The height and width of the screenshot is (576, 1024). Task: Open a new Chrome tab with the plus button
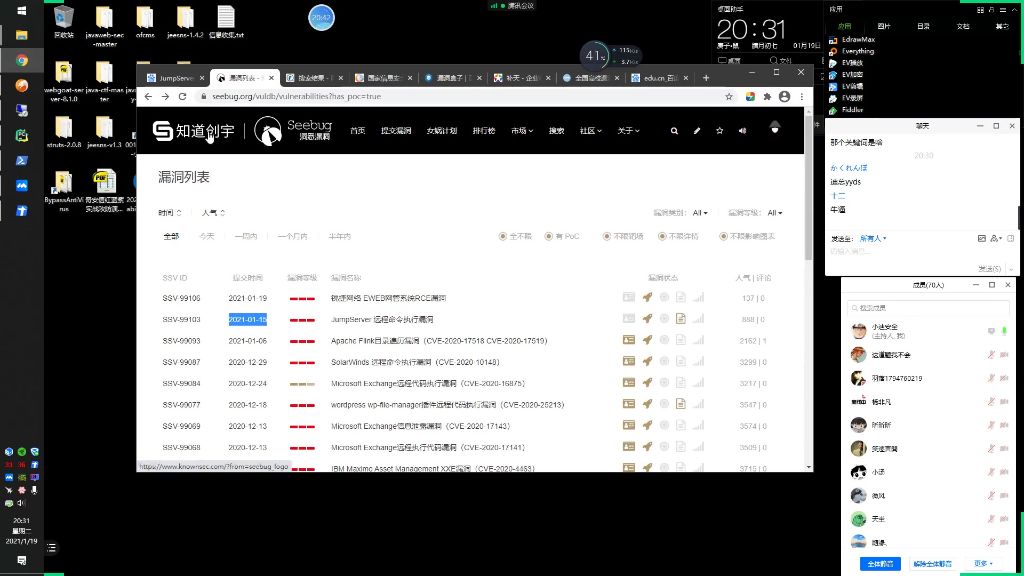click(706, 78)
